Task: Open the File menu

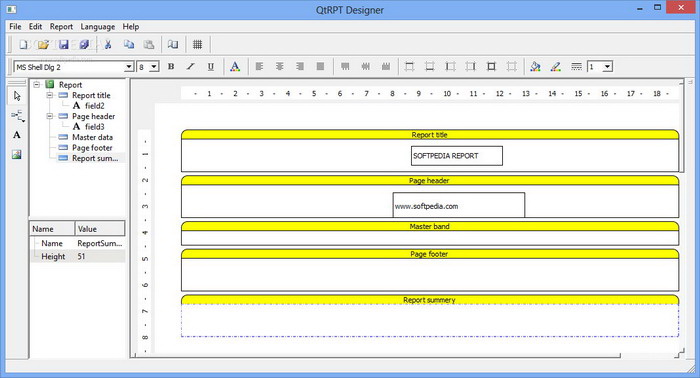Action: pyautogui.click(x=15, y=27)
